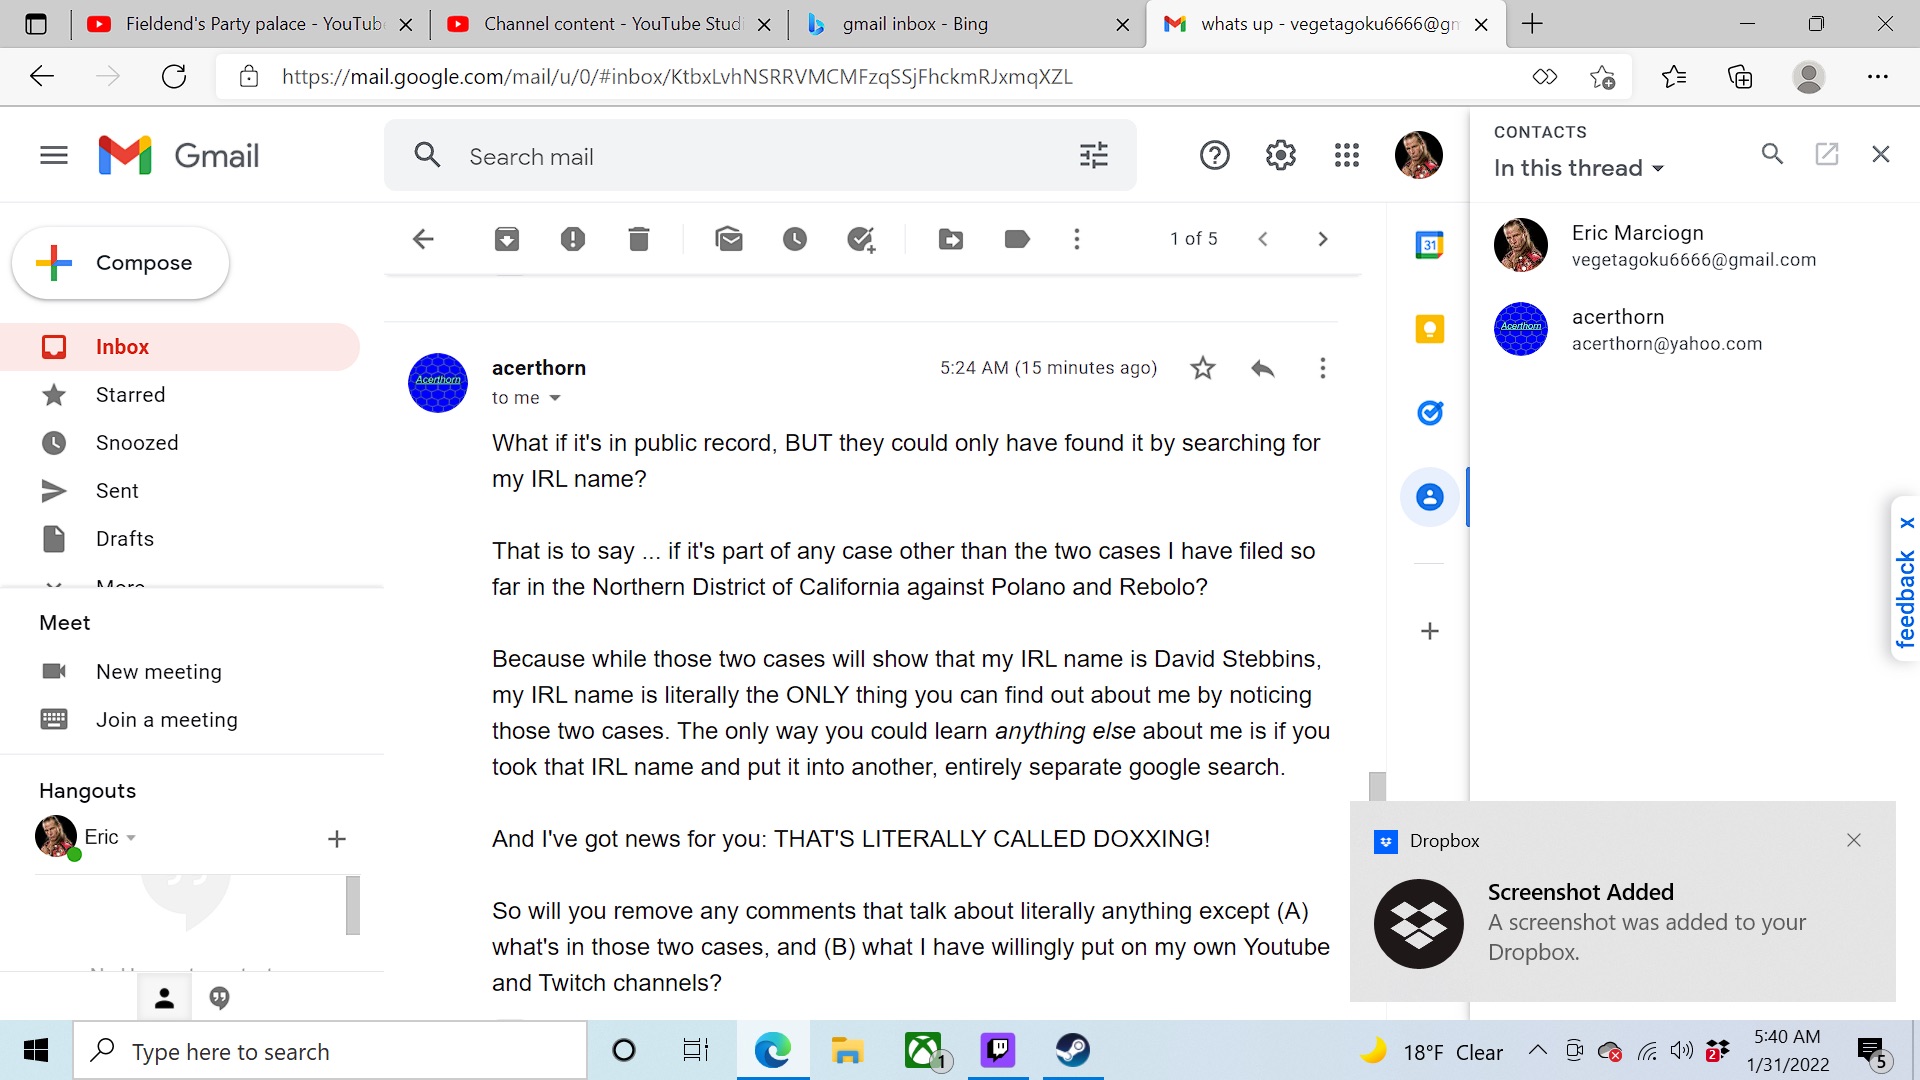Open Windows Start menu
The image size is (1920, 1080).
coord(36,1050)
